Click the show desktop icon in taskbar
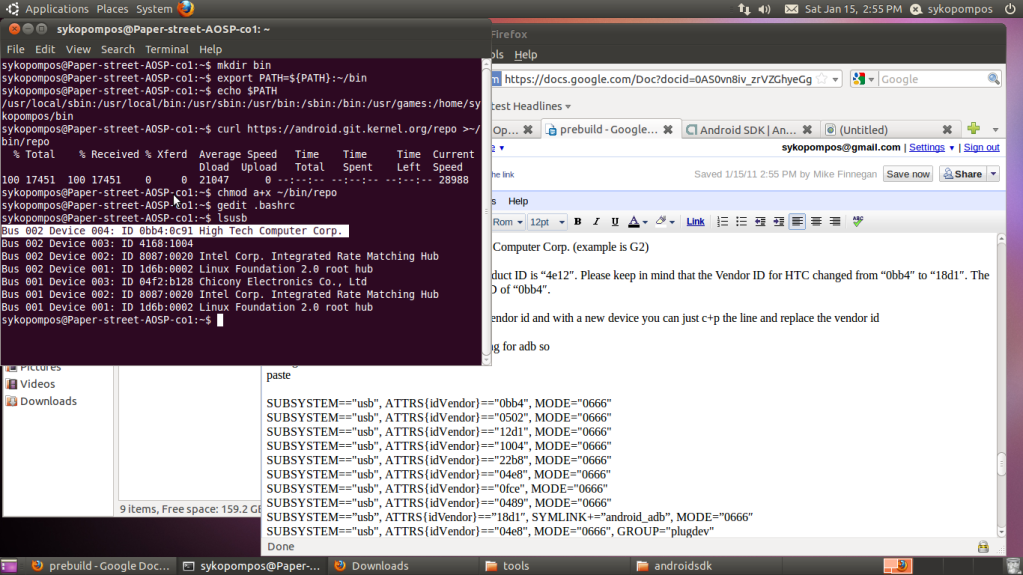The image size is (1023, 575). click(x=9, y=566)
